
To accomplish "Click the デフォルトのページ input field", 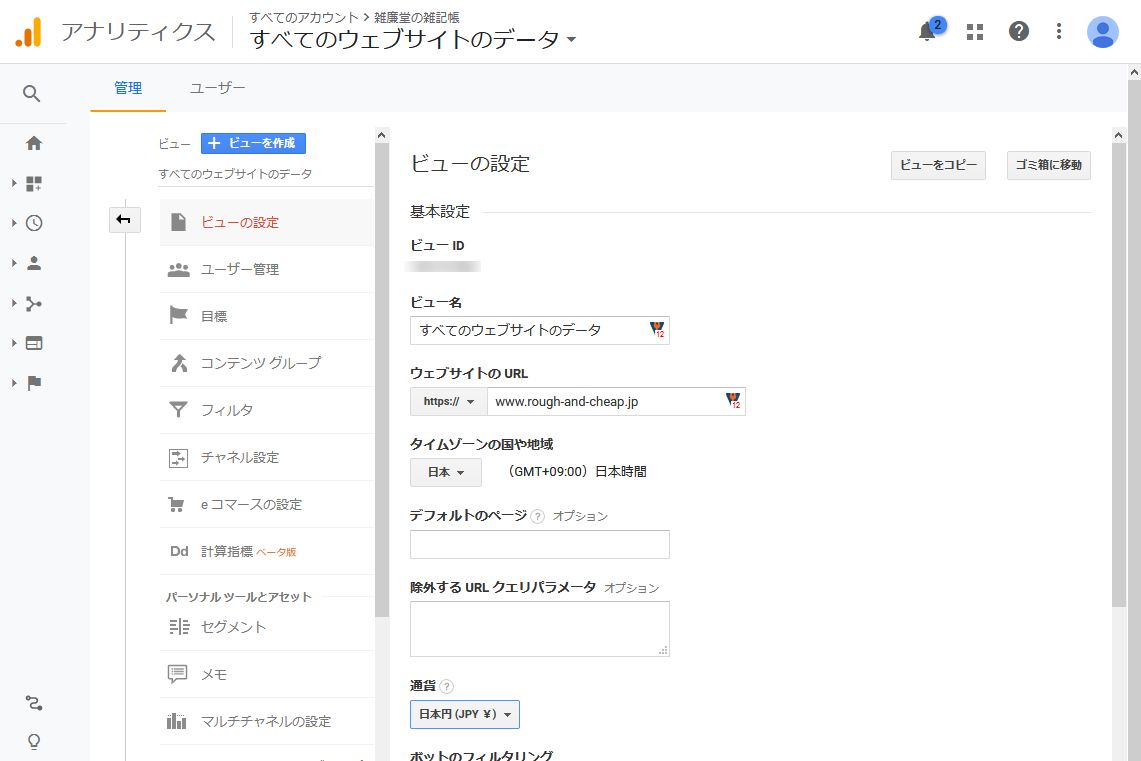I will pos(539,545).
